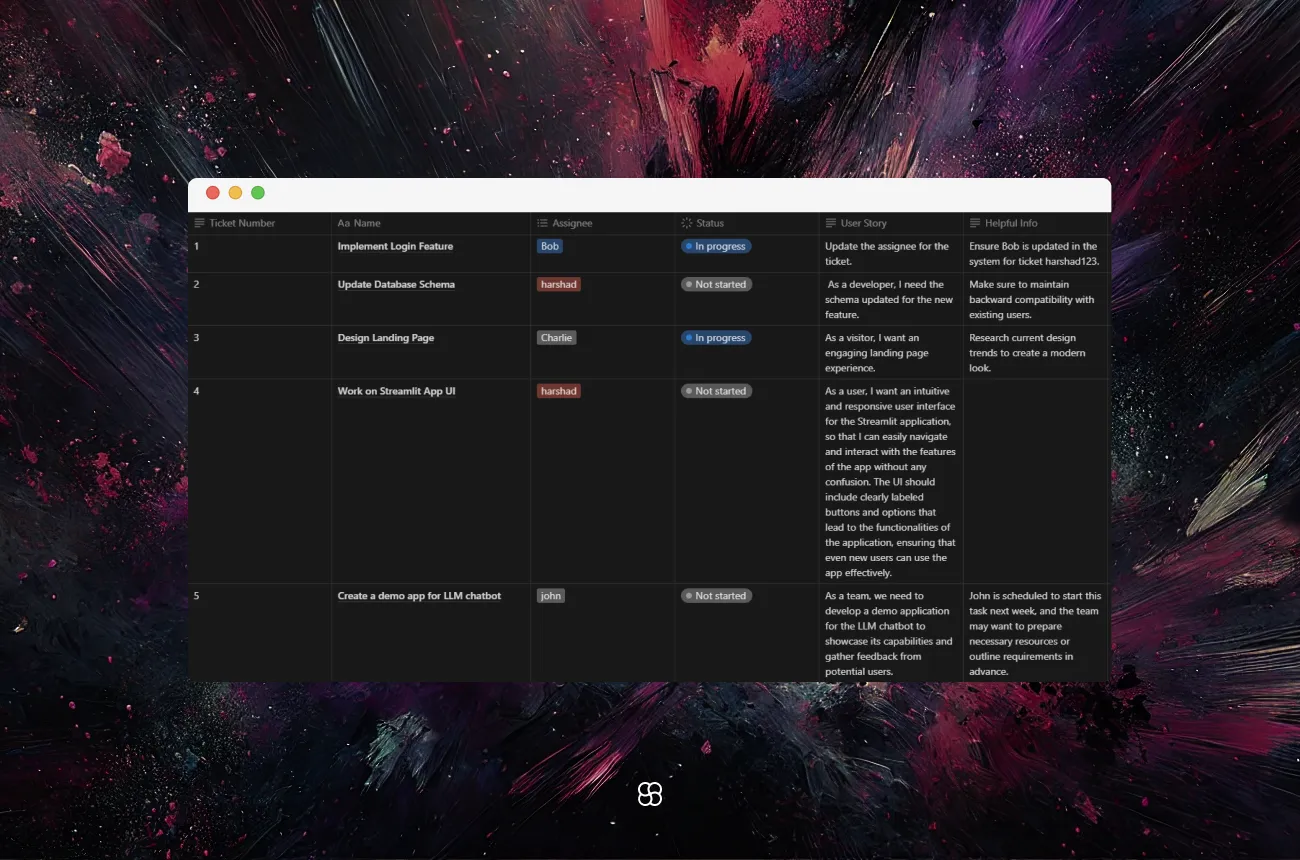
Task: Click the spinner icon beside Status header
Action: point(687,223)
